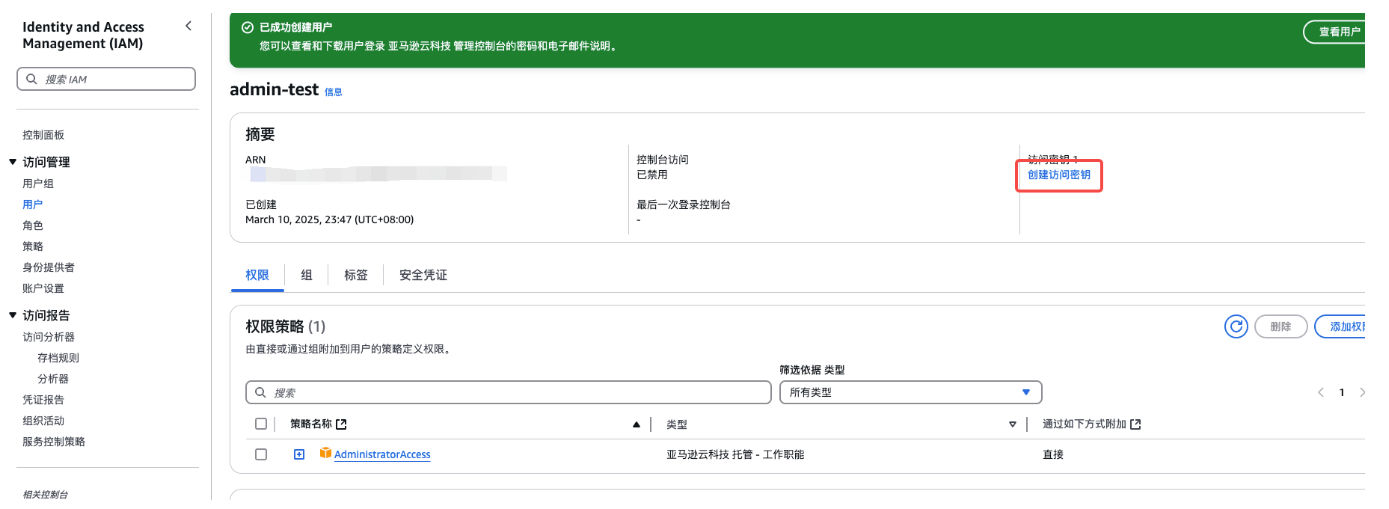Check the AdministratorAccess row checkbox
The height and width of the screenshot is (509, 1389).
click(261, 454)
